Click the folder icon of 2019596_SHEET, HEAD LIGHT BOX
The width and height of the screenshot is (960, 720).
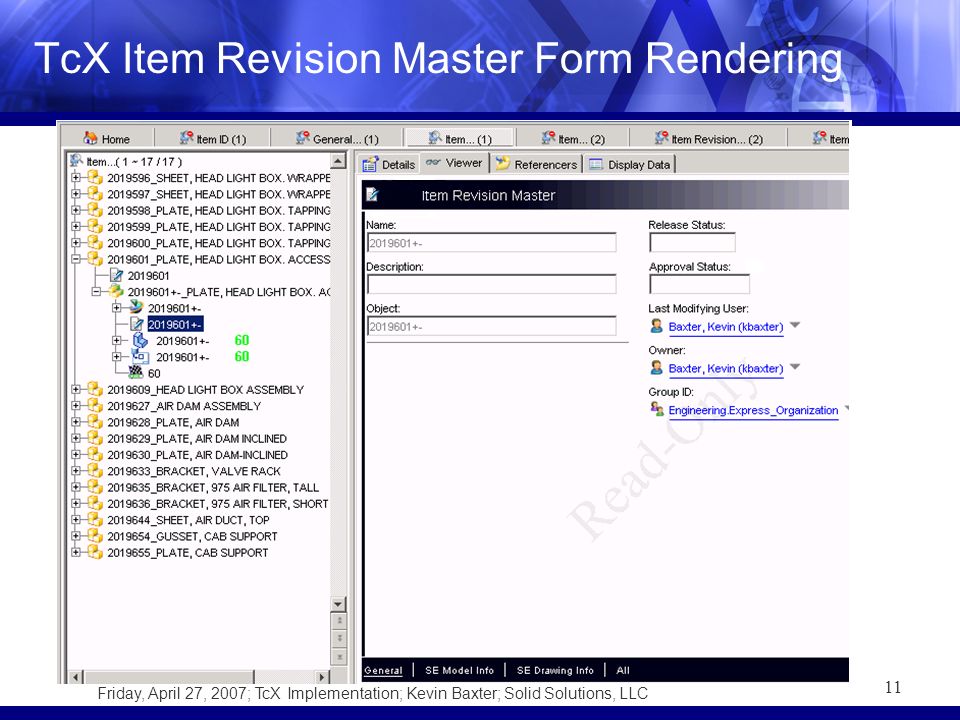click(95, 178)
